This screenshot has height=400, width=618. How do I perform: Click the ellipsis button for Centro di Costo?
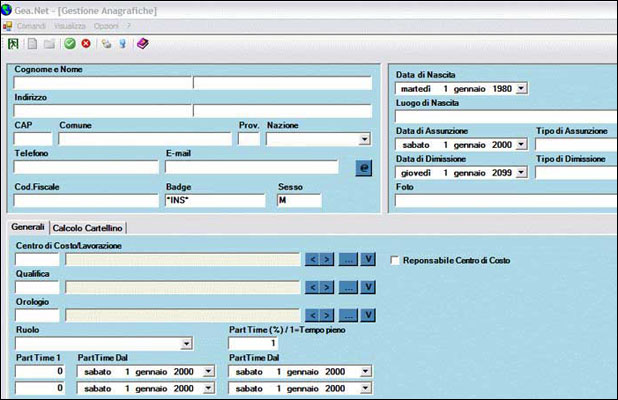coord(347,260)
